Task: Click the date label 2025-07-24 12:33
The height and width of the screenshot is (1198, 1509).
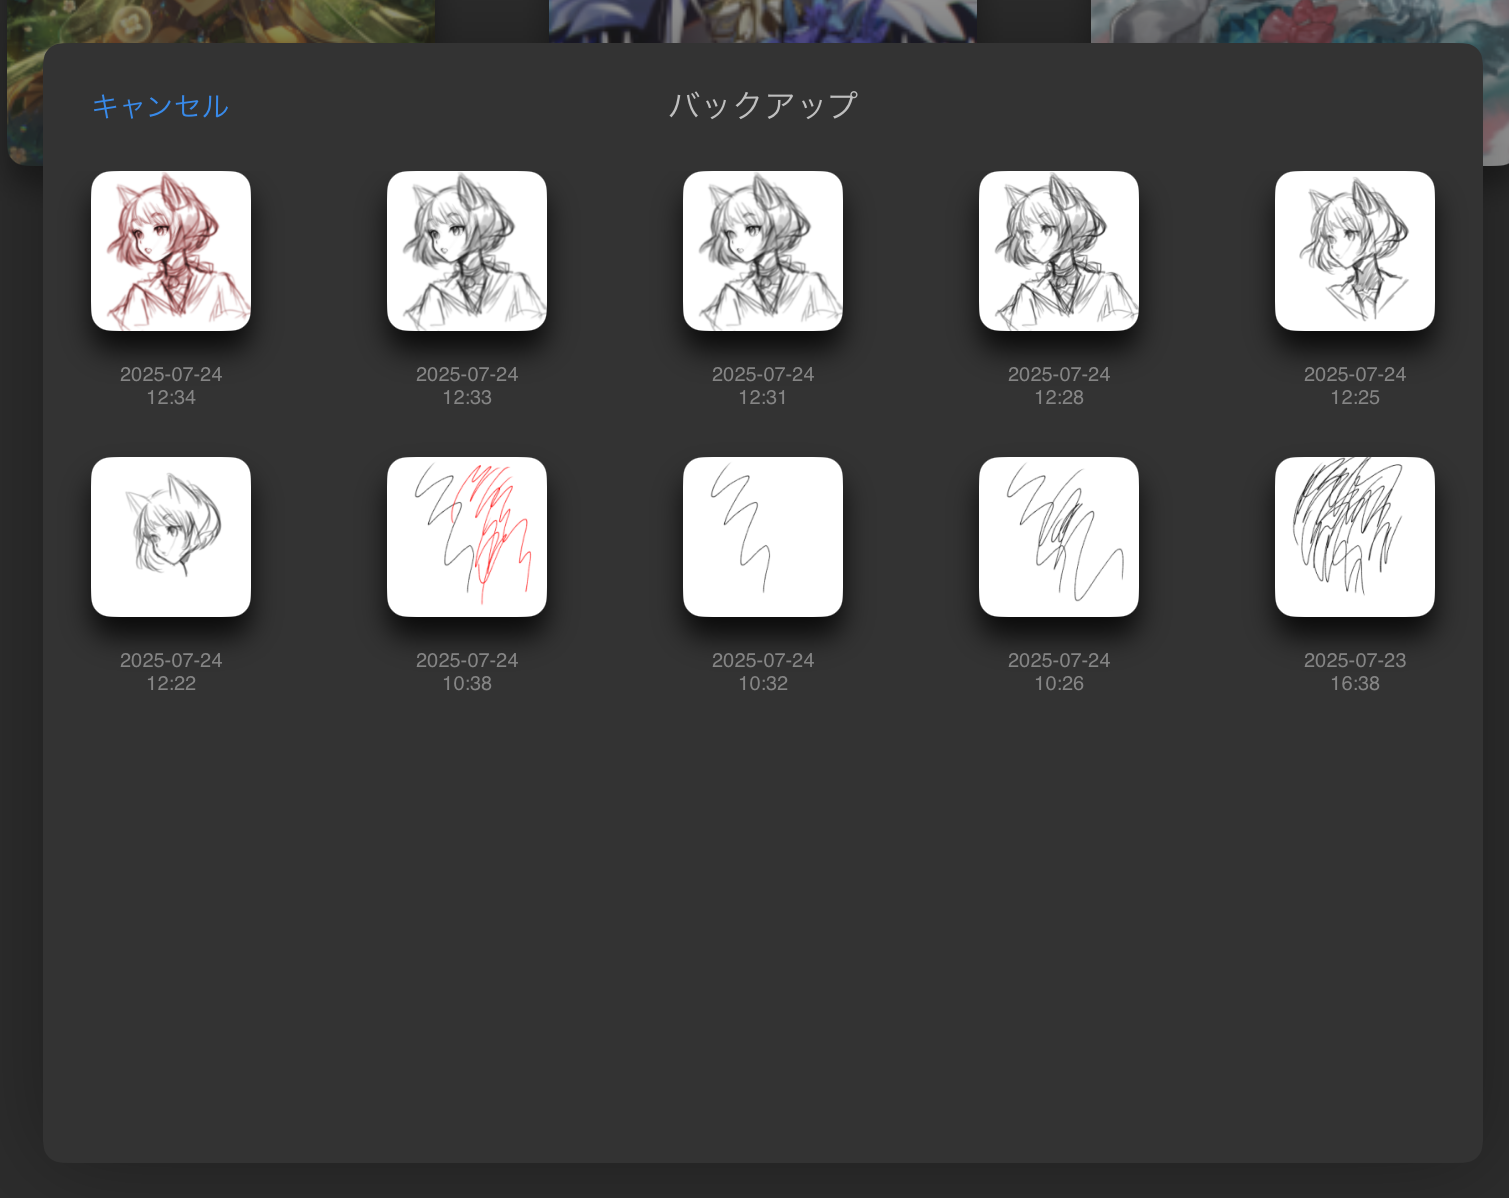Action: [x=467, y=386]
